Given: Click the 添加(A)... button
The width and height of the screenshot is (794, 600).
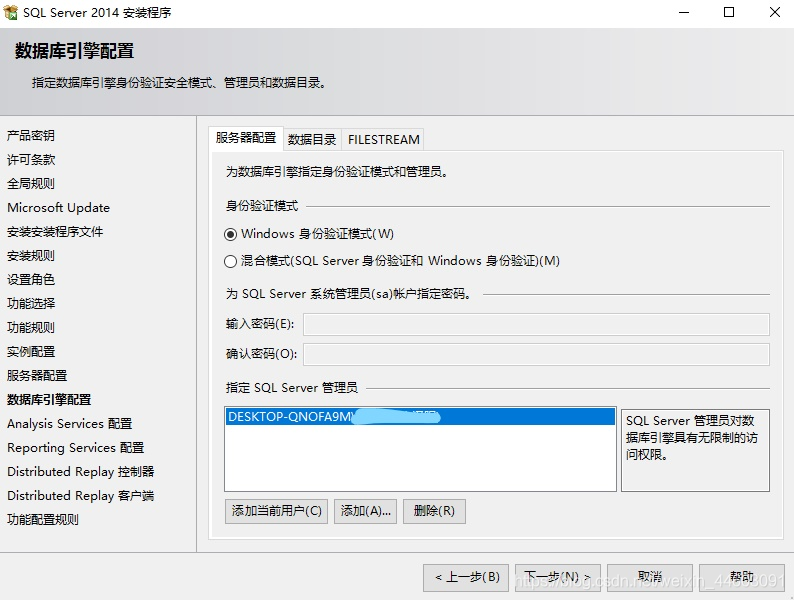Looking at the screenshot, I should [365, 511].
